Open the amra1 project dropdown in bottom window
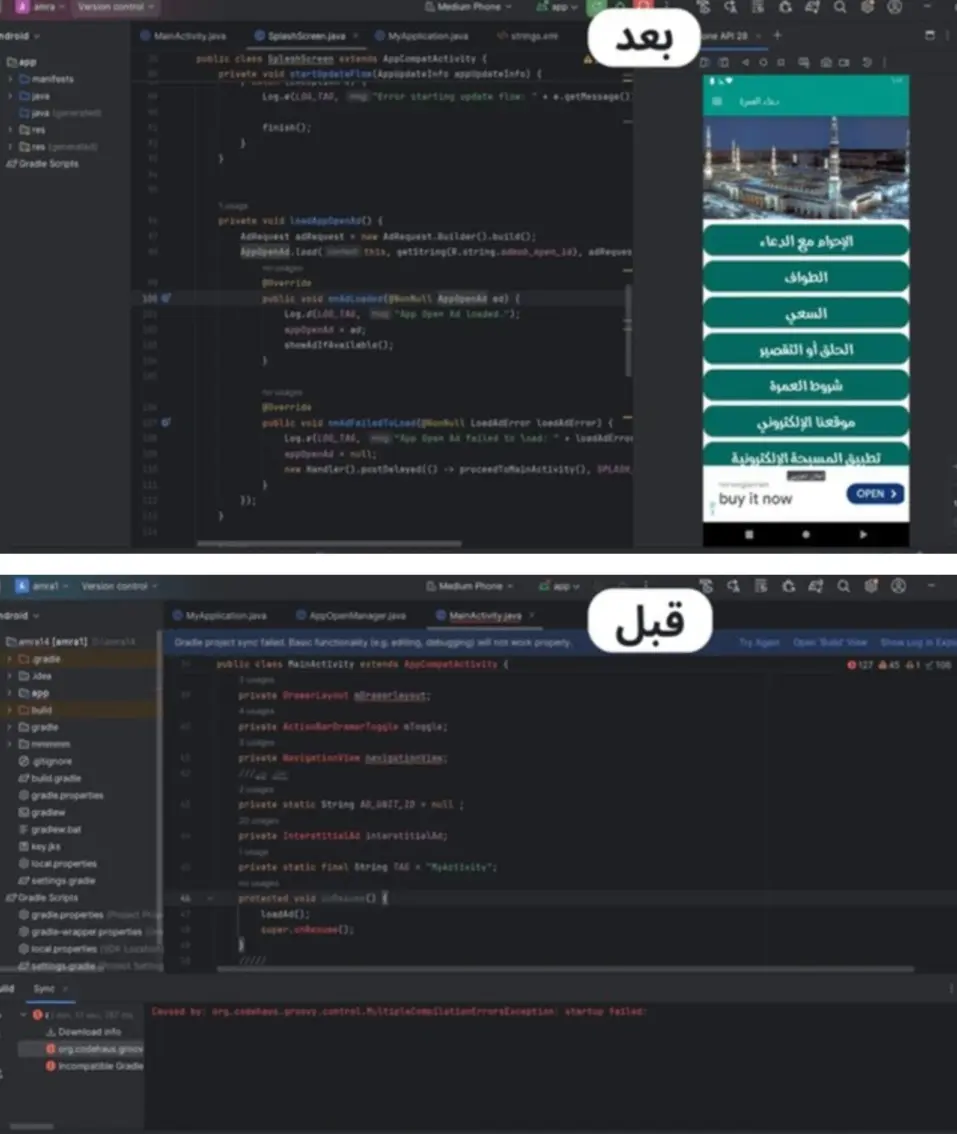This screenshot has width=957, height=1134. tap(42, 586)
